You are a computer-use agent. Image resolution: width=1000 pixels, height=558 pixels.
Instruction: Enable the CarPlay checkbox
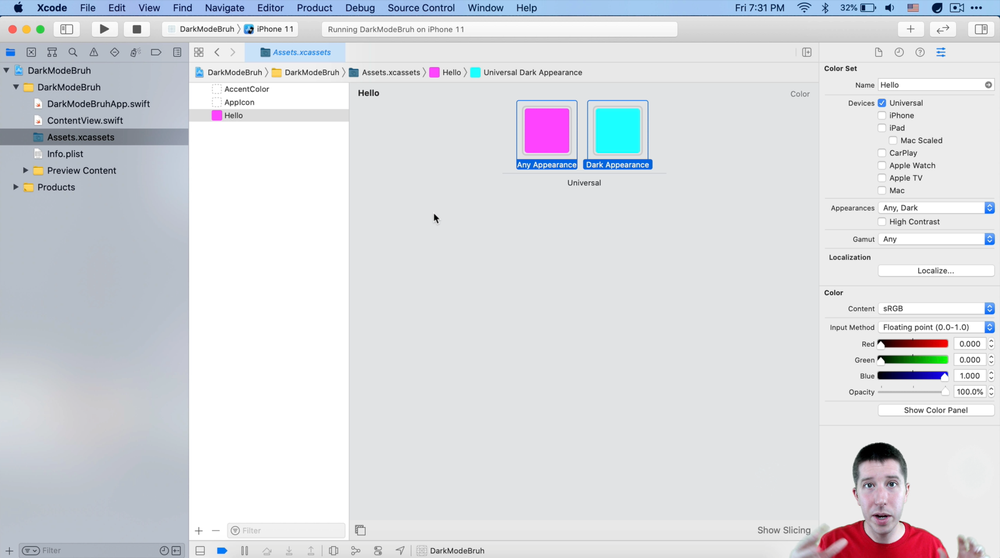[882, 153]
